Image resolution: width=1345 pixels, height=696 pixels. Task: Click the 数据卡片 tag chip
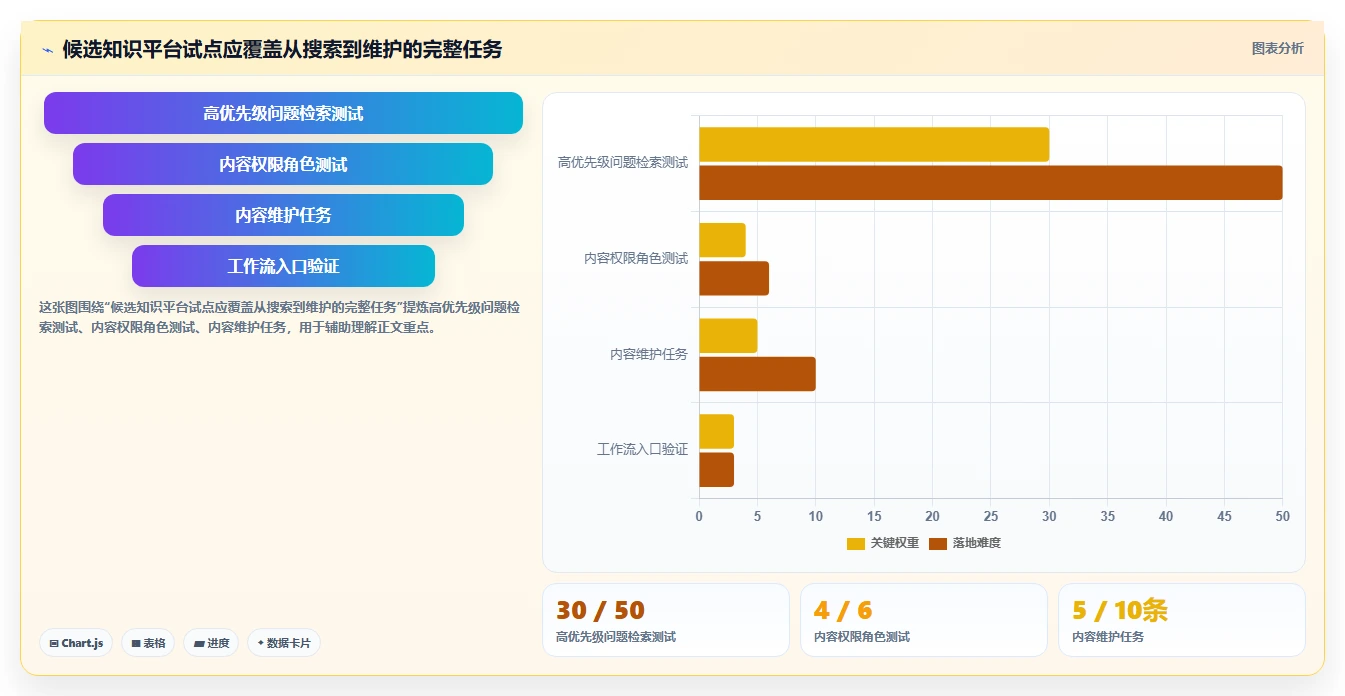(283, 643)
